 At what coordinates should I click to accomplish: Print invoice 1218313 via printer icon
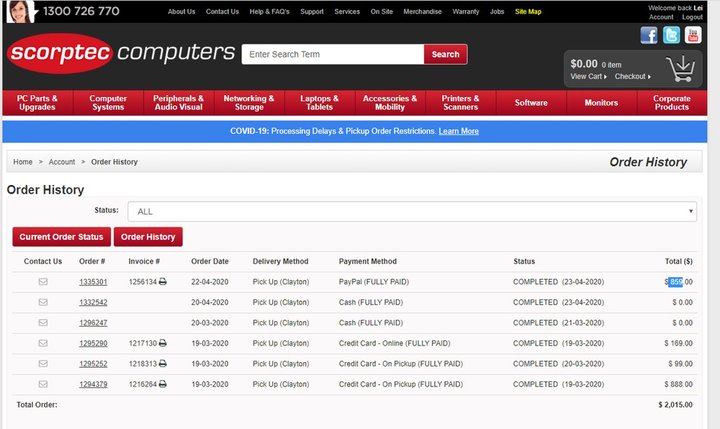click(163, 363)
